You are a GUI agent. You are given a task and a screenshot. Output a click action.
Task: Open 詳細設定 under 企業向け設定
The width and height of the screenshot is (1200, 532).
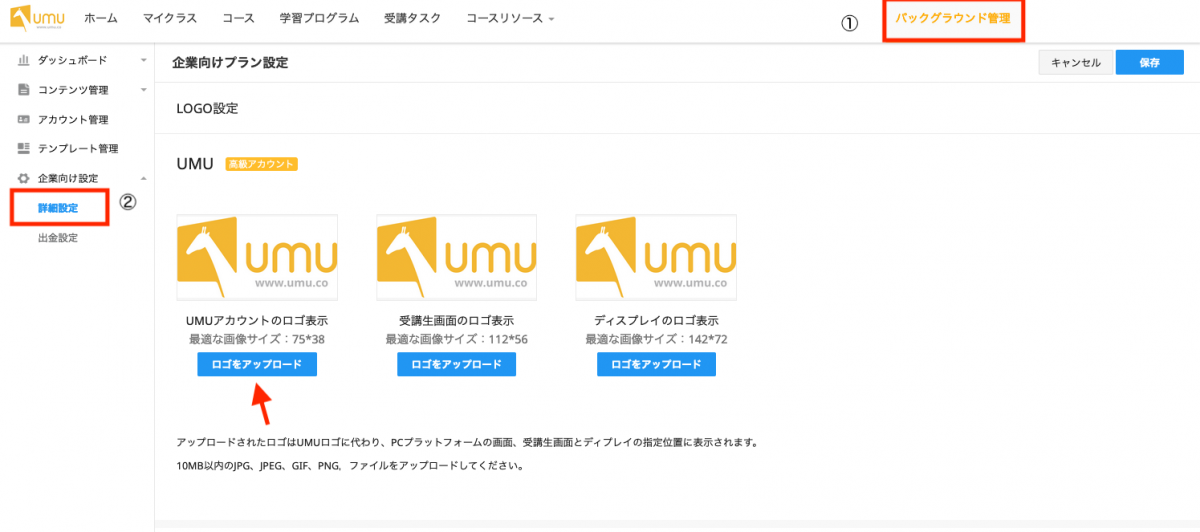58,208
